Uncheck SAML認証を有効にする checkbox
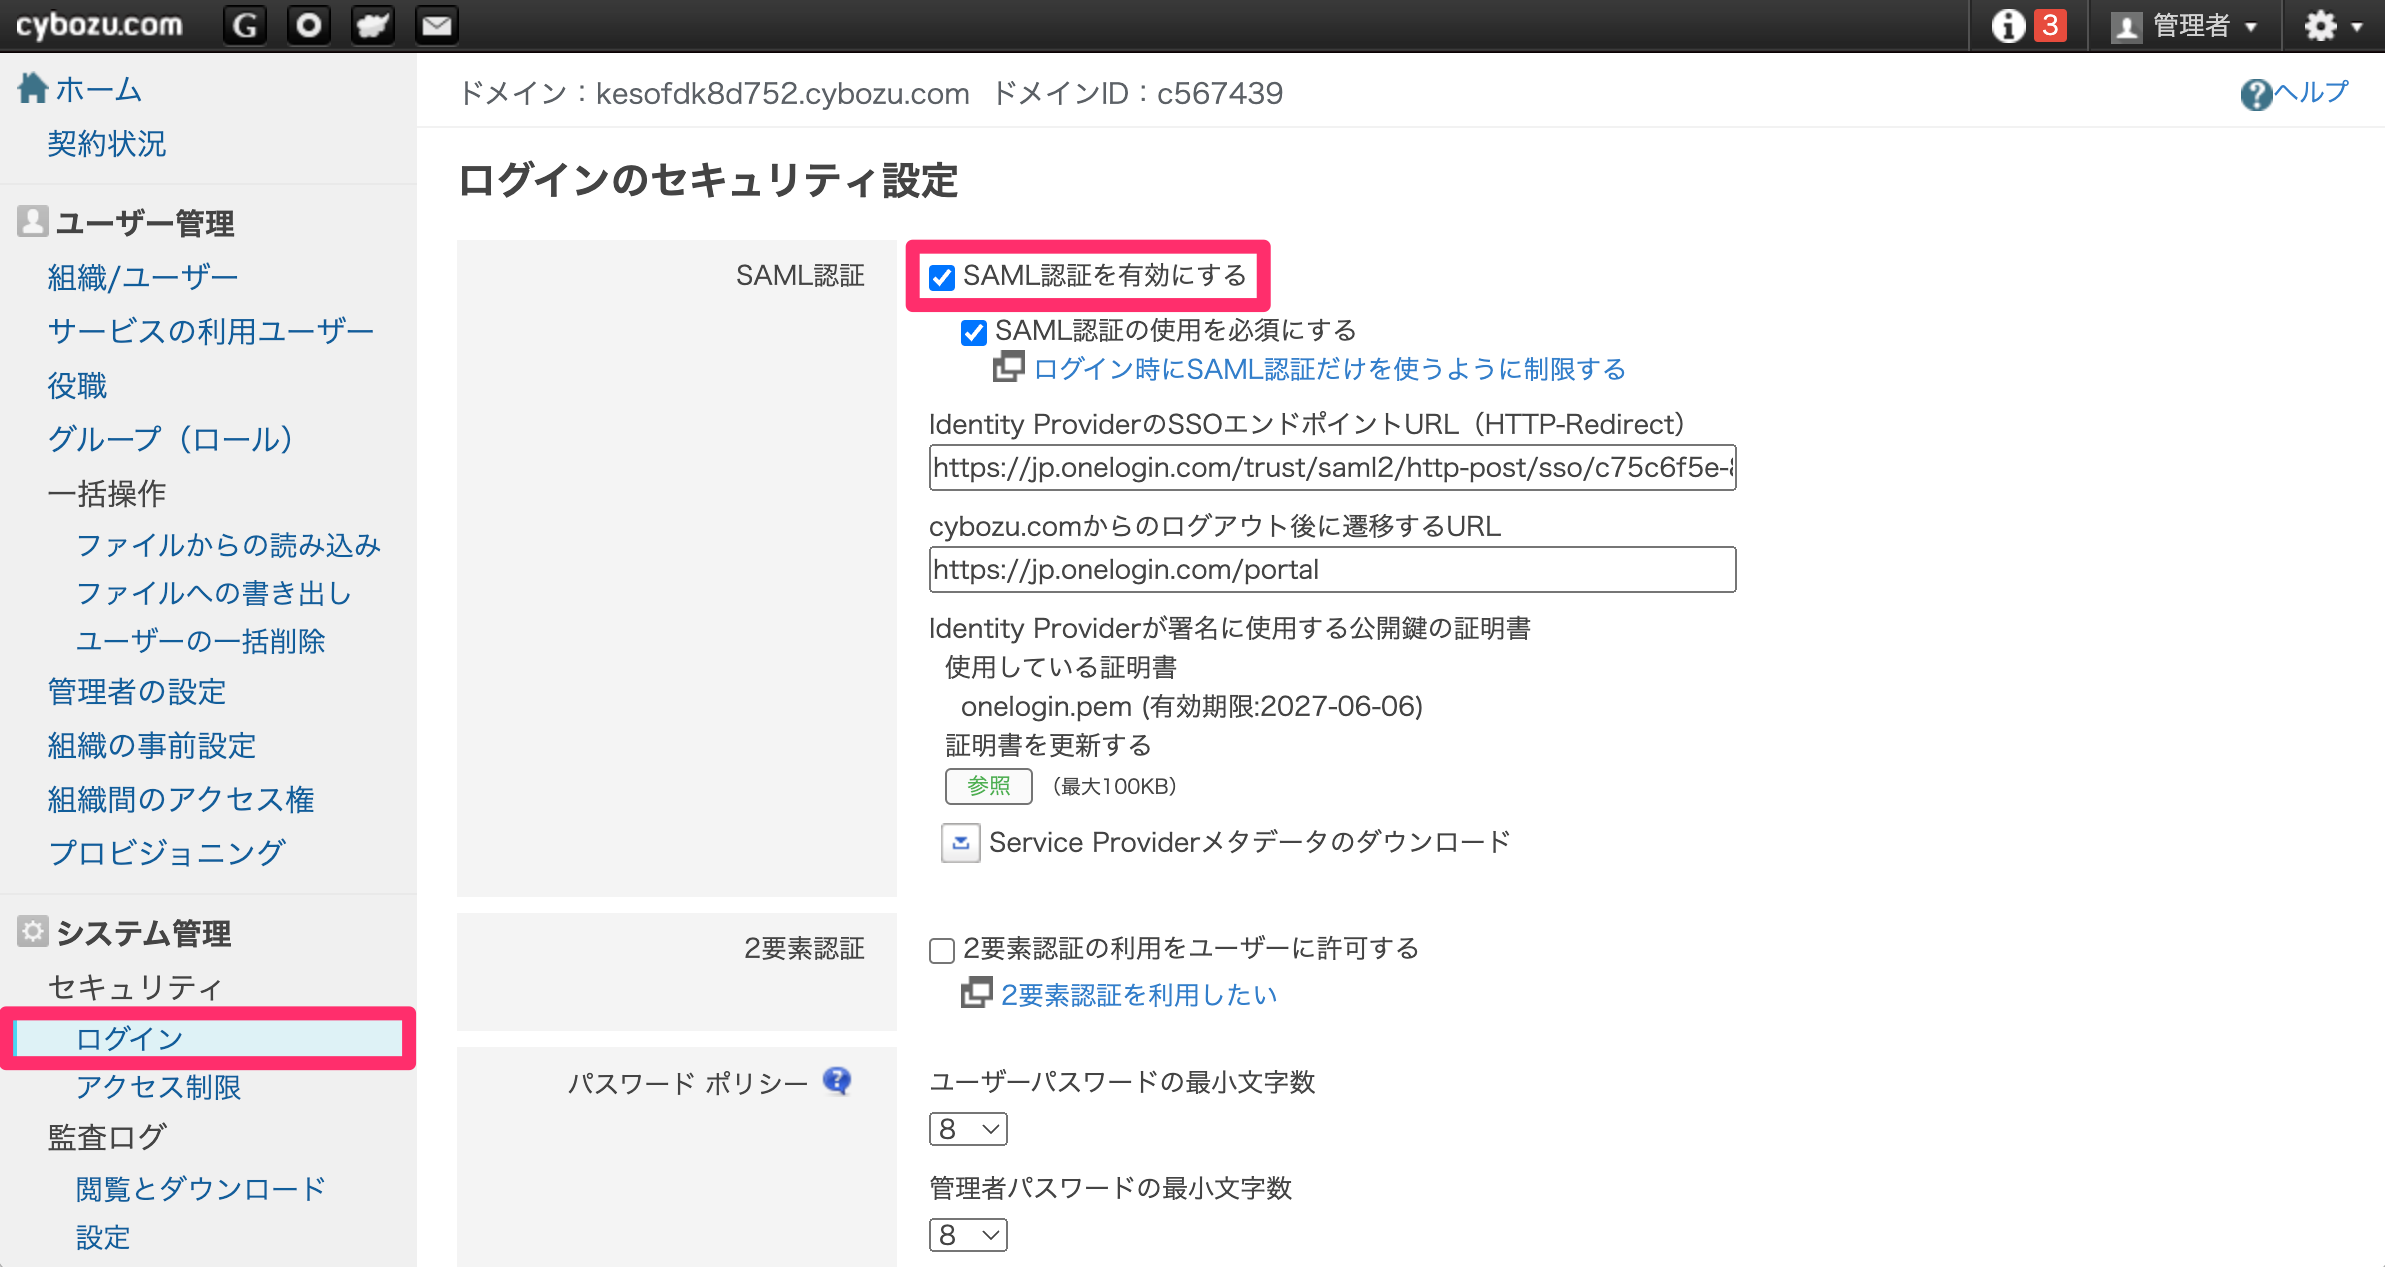The height and width of the screenshot is (1267, 2385). 942,277
